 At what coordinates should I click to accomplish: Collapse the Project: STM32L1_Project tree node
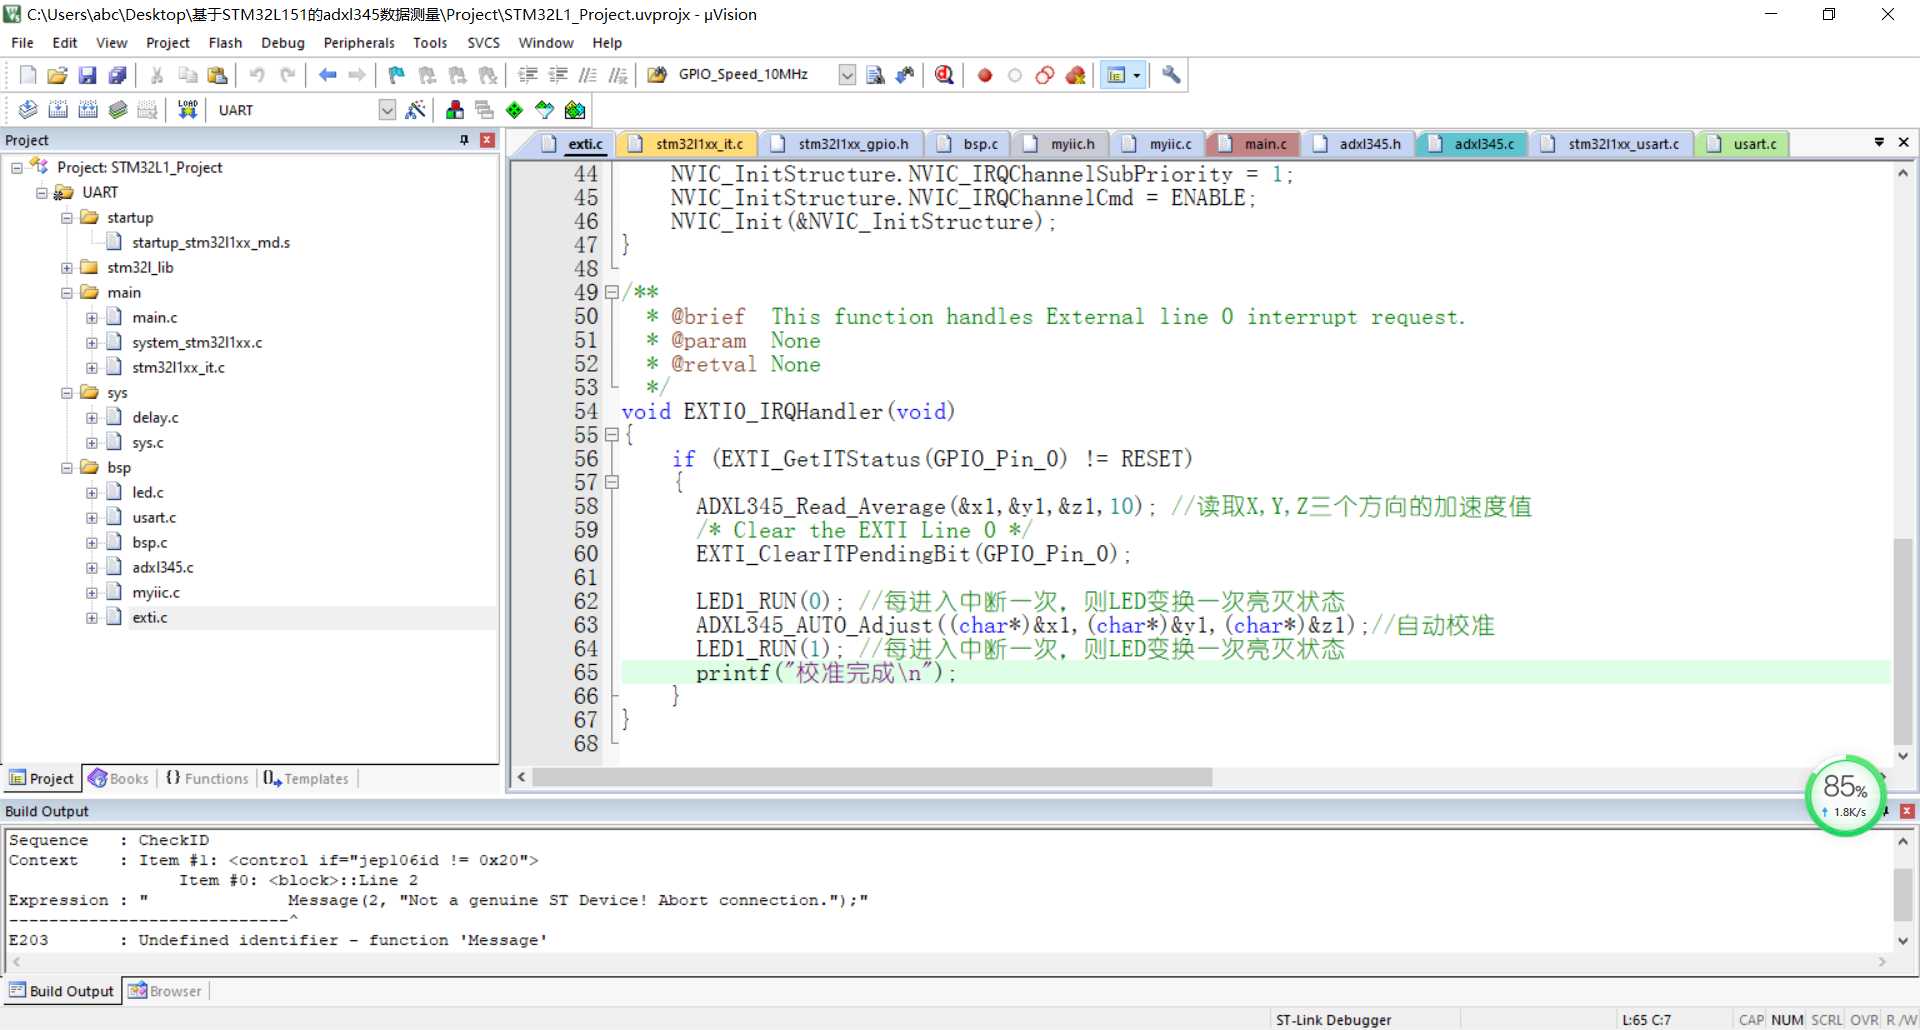point(17,168)
